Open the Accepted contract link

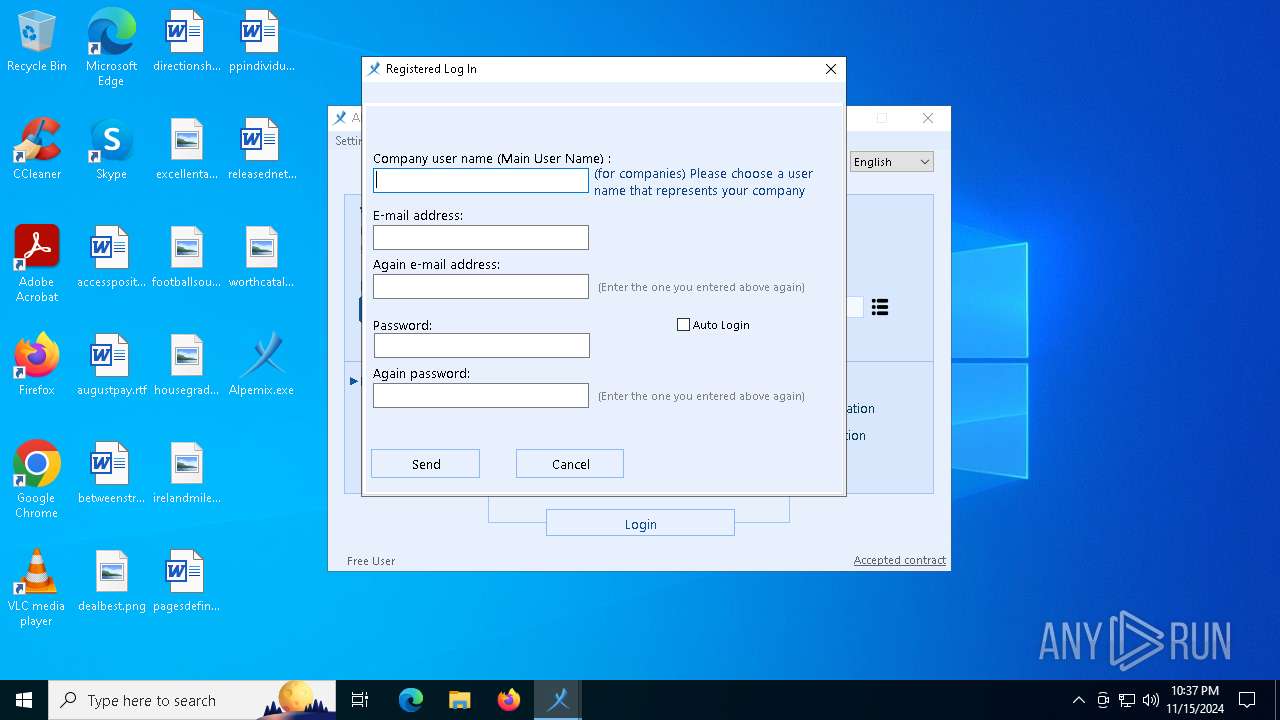pyautogui.click(x=899, y=560)
